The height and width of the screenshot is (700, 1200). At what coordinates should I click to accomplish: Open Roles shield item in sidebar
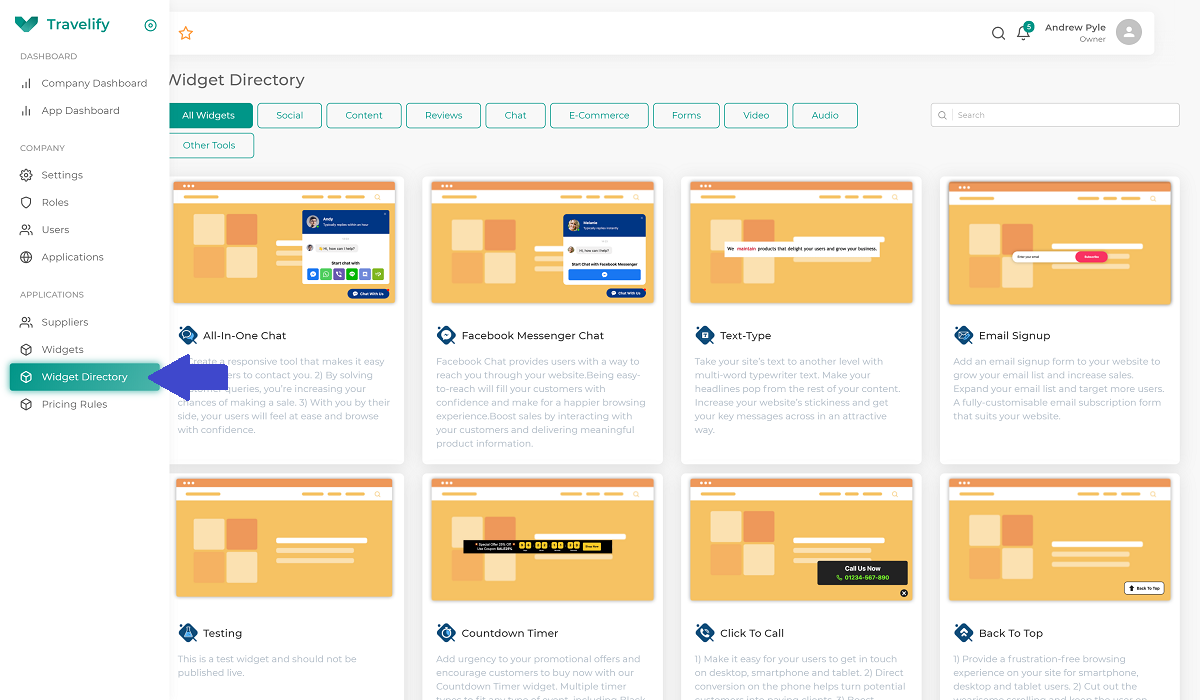(55, 202)
